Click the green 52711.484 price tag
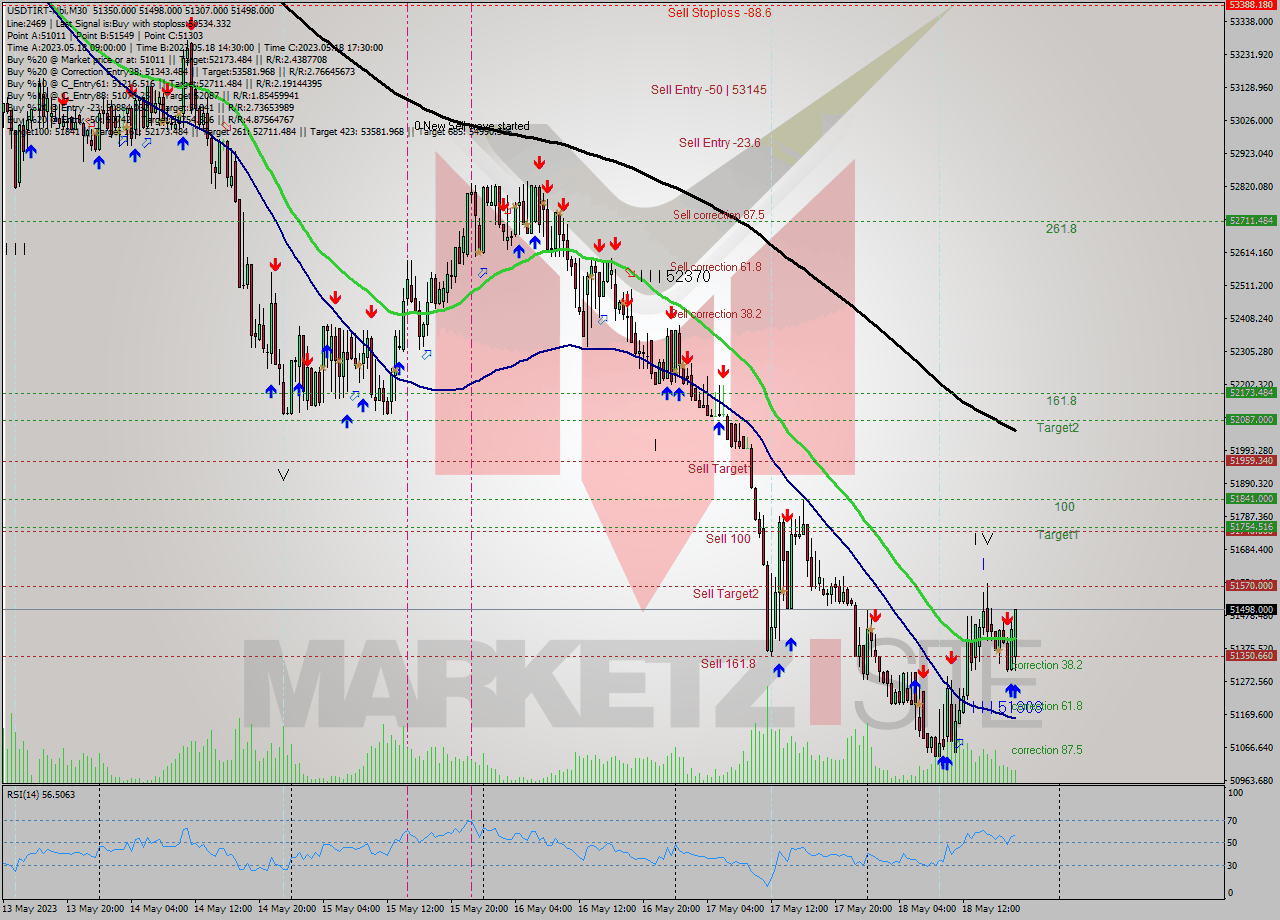The height and width of the screenshot is (920, 1280). pos(1251,221)
